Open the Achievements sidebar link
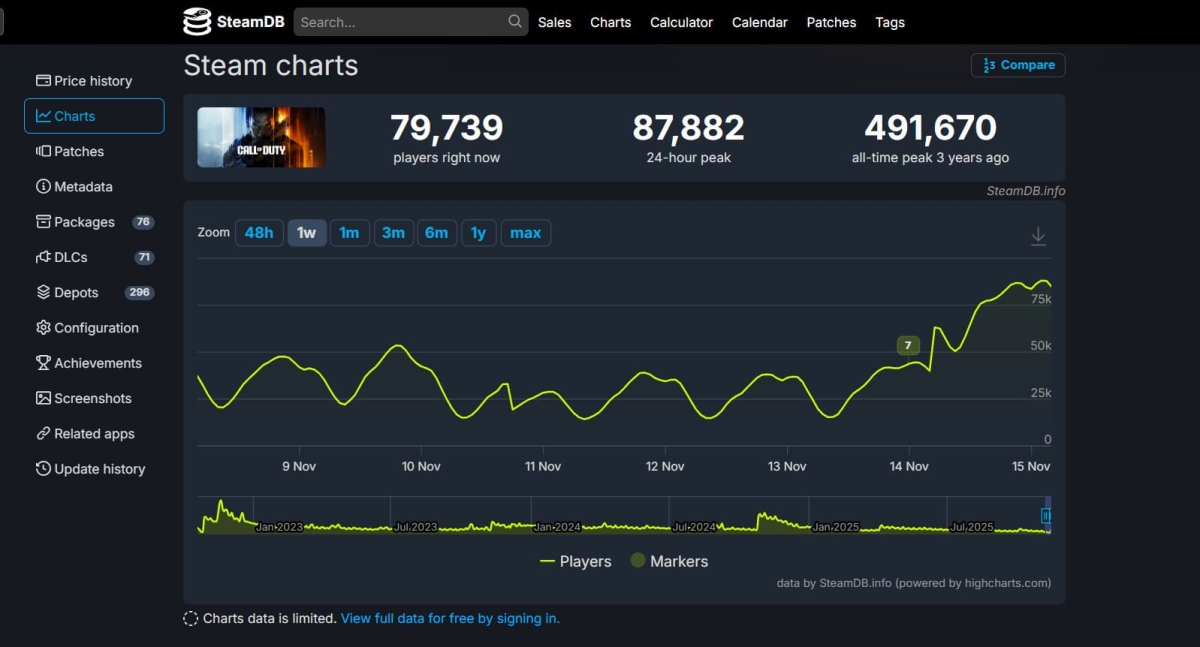Image resolution: width=1200 pixels, height=647 pixels. (x=94, y=363)
